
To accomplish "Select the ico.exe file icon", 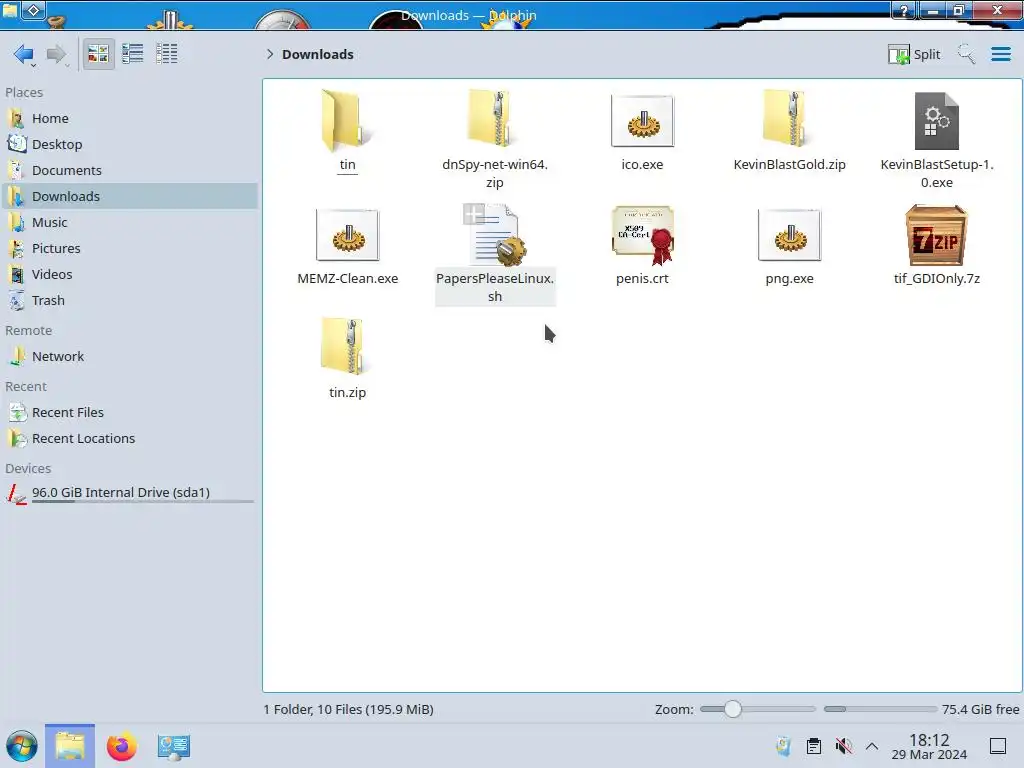I will 642,121.
